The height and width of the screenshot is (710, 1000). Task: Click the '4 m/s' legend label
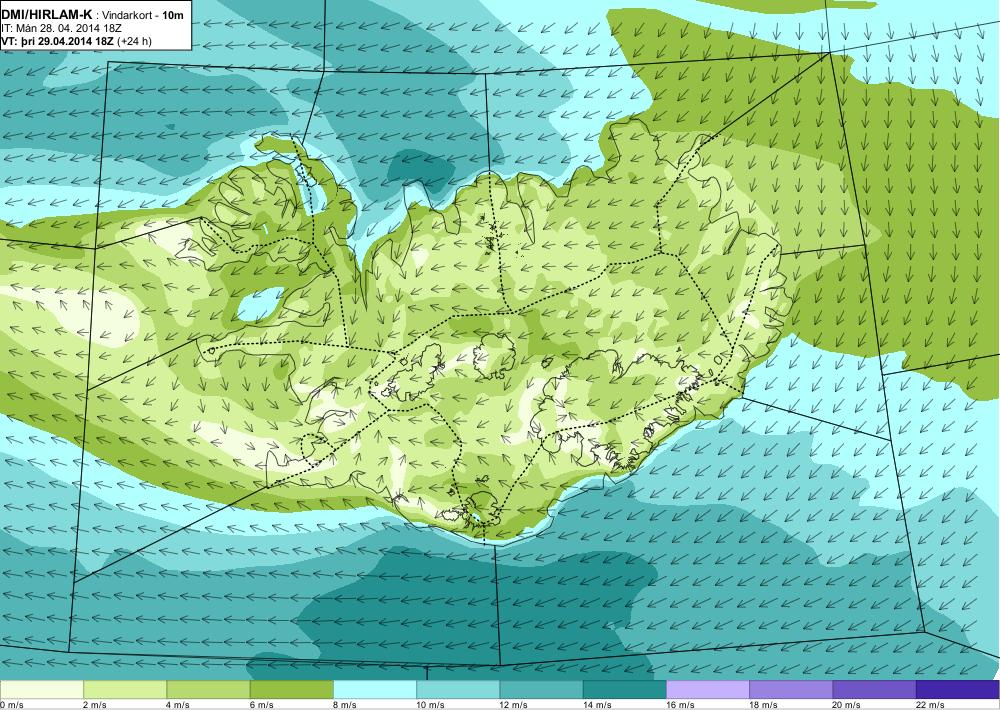(179, 705)
